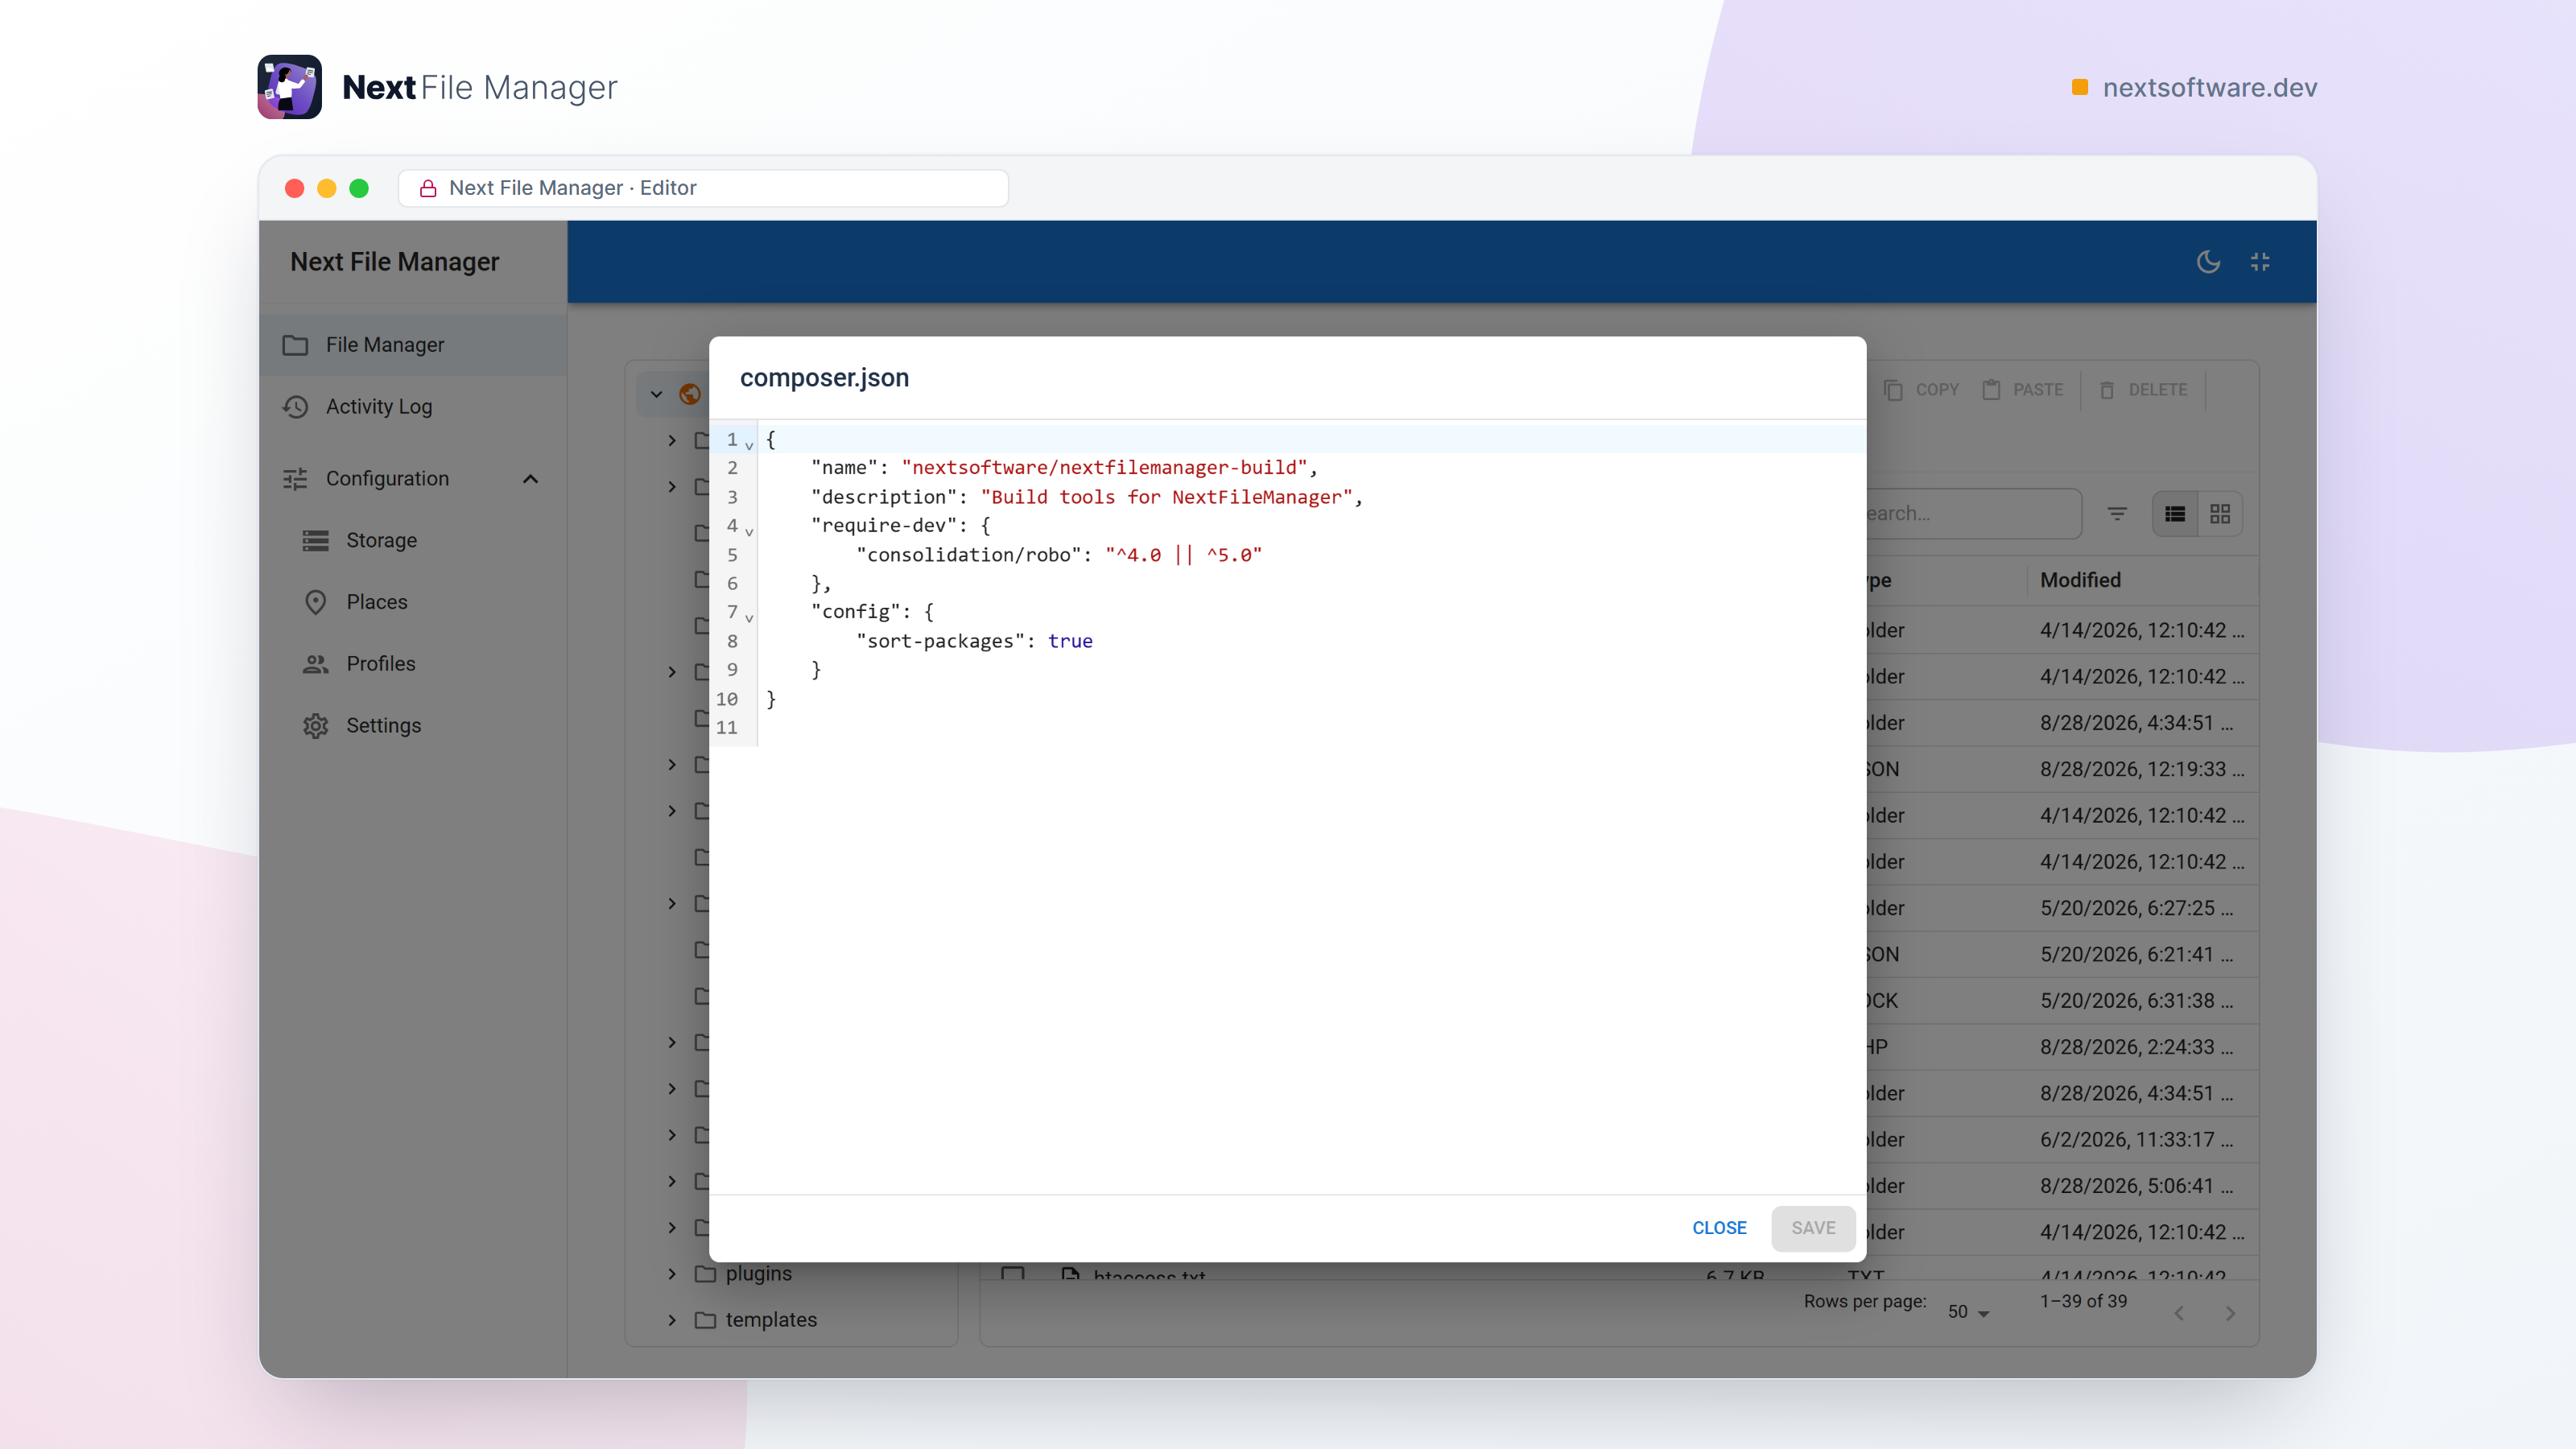Open Activity Log history icon
This screenshot has height=1449, width=2576.
pos(295,407)
